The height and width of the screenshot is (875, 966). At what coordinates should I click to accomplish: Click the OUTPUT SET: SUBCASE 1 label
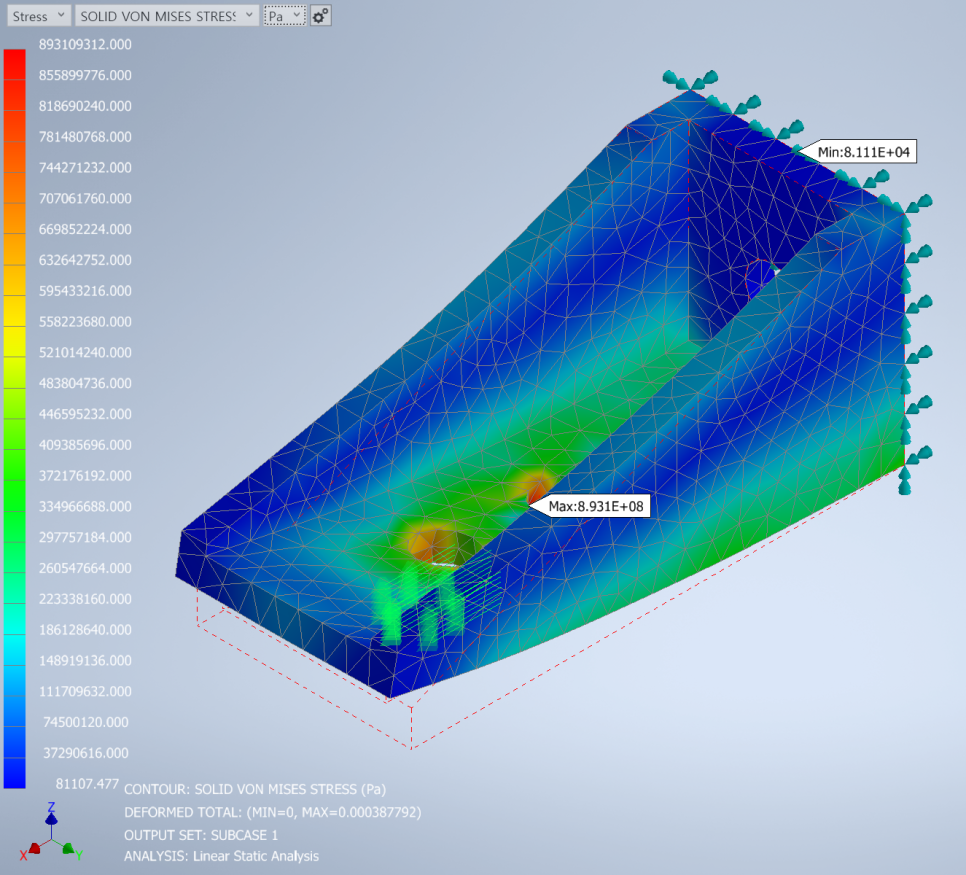click(201, 834)
